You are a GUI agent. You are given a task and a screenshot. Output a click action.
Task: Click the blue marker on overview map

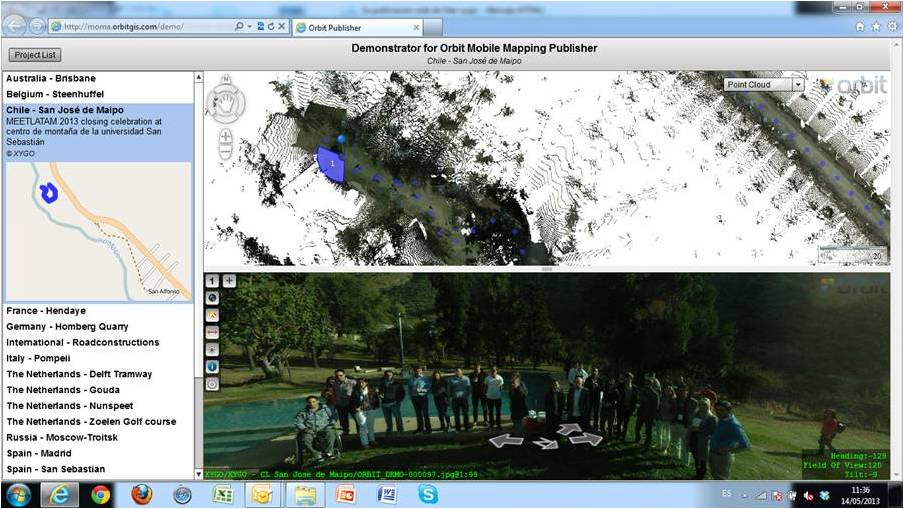point(49,193)
